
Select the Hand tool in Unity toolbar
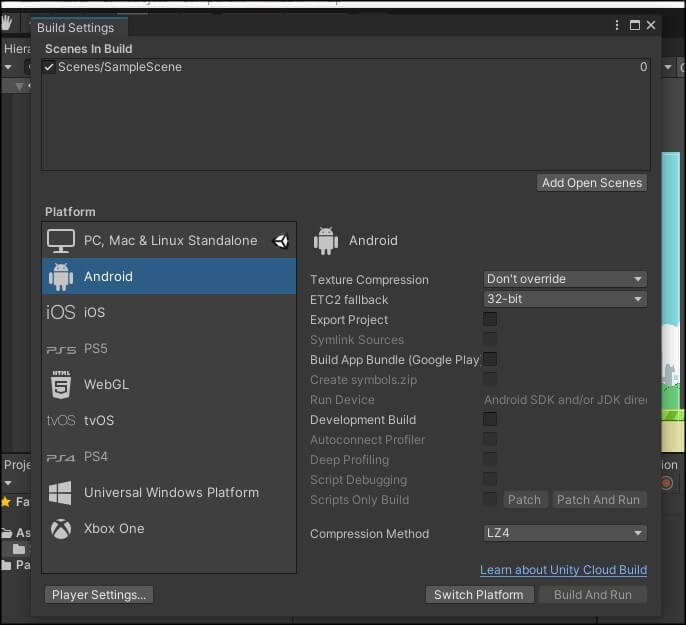(7, 22)
